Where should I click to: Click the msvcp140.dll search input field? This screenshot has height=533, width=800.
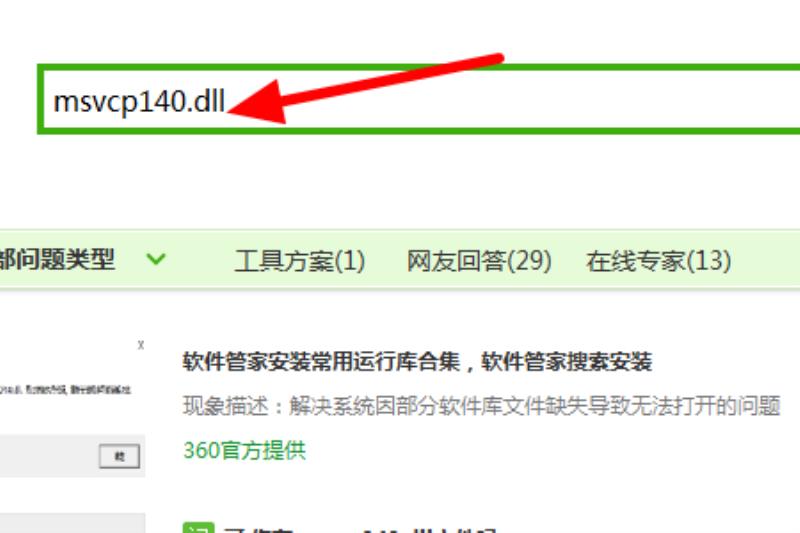click(x=418, y=99)
